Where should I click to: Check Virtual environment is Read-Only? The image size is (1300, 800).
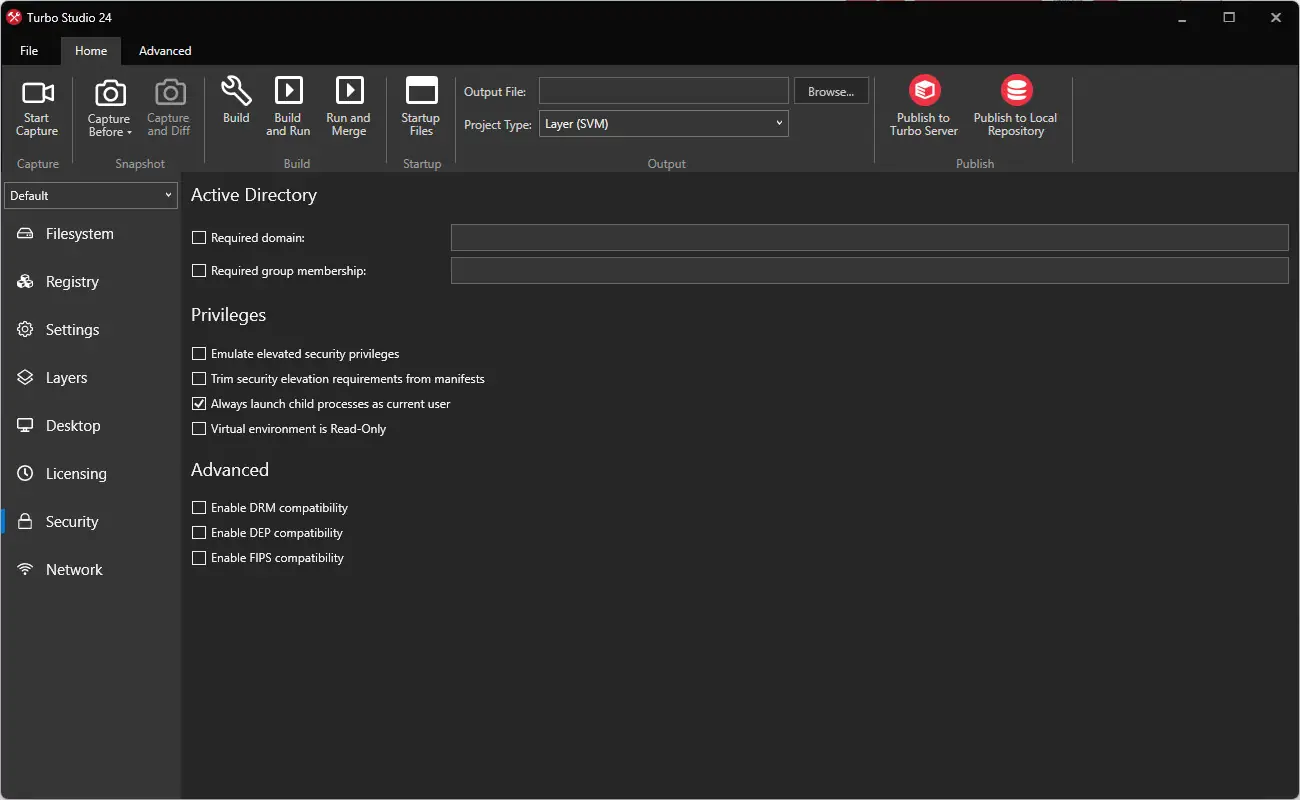pos(199,429)
